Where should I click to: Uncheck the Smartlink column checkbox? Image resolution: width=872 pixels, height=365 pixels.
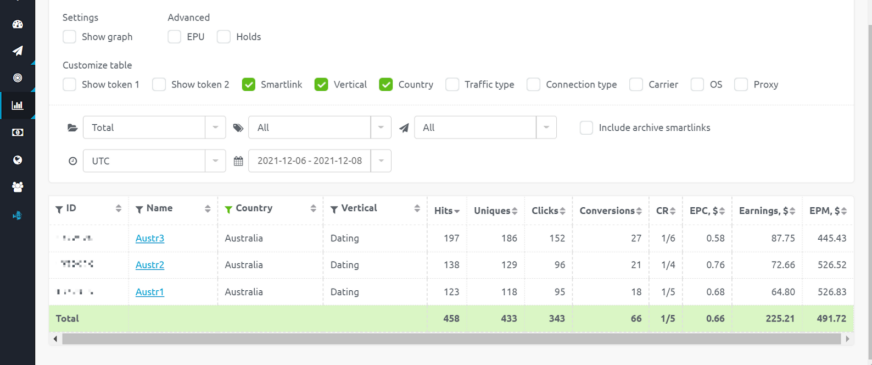(249, 85)
